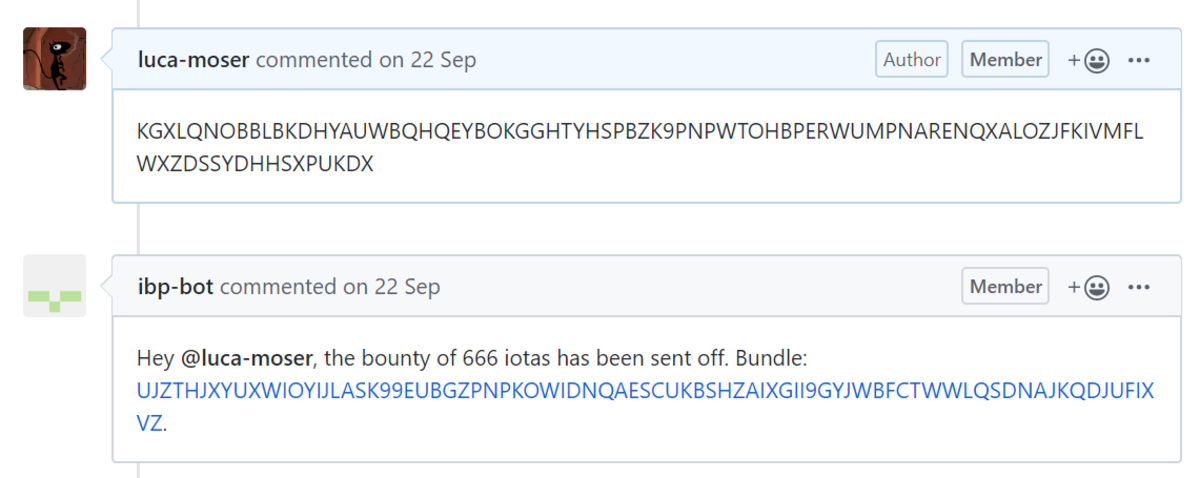Open luca-moser username in comment header
1200x478 pixels.
[x=194, y=60]
